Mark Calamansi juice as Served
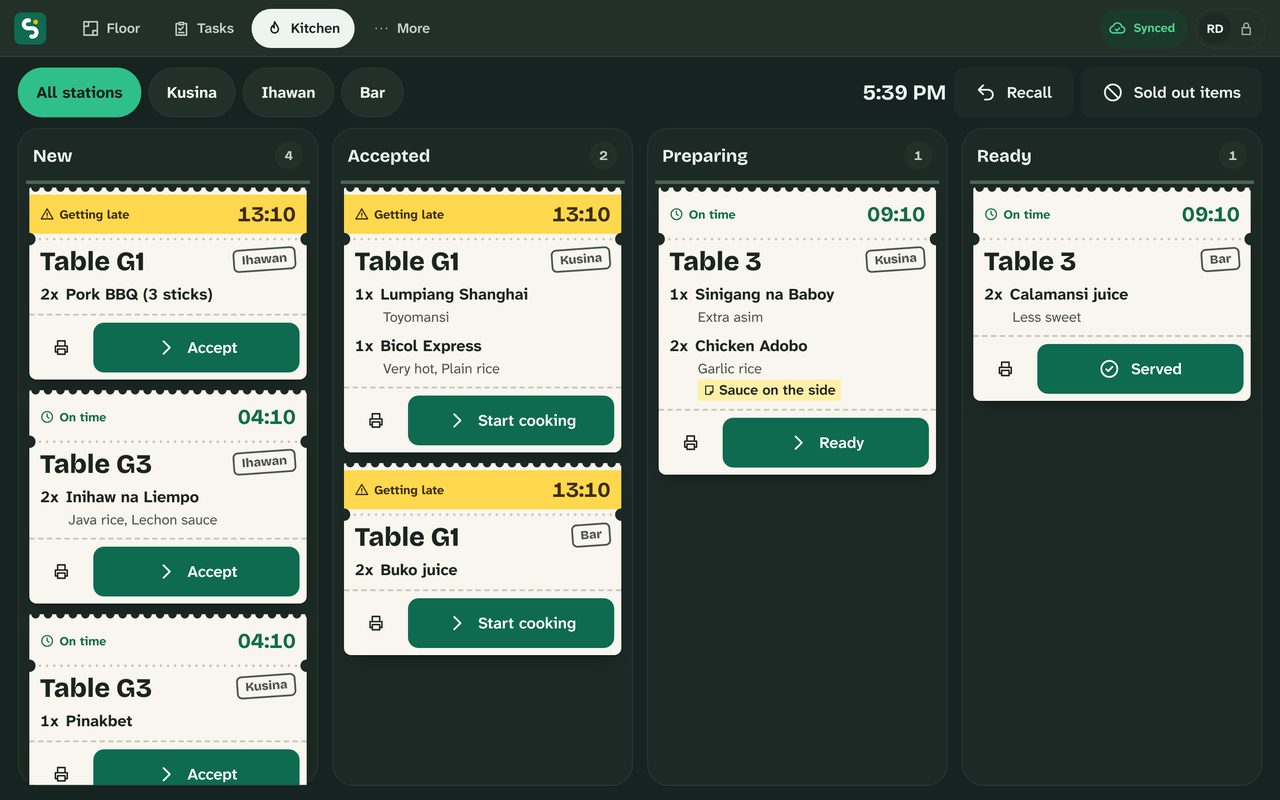This screenshot has height=800, width=1280. (1140, 369)
